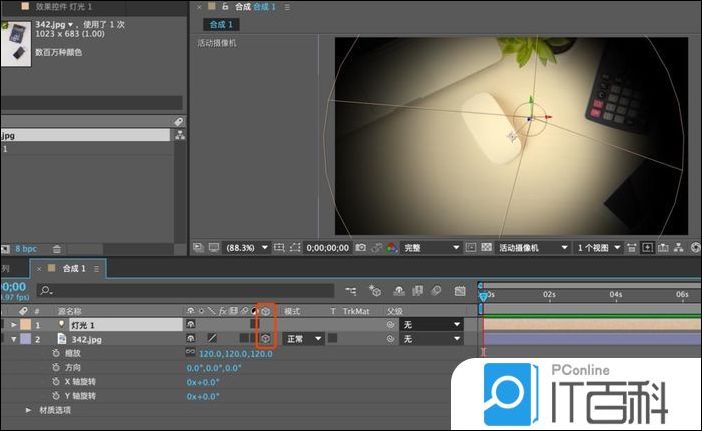This screenshot has width=702, height=431.
Task: Toggle visibility eye of 灯光 1 layer
Action: [x=191, y=325]
